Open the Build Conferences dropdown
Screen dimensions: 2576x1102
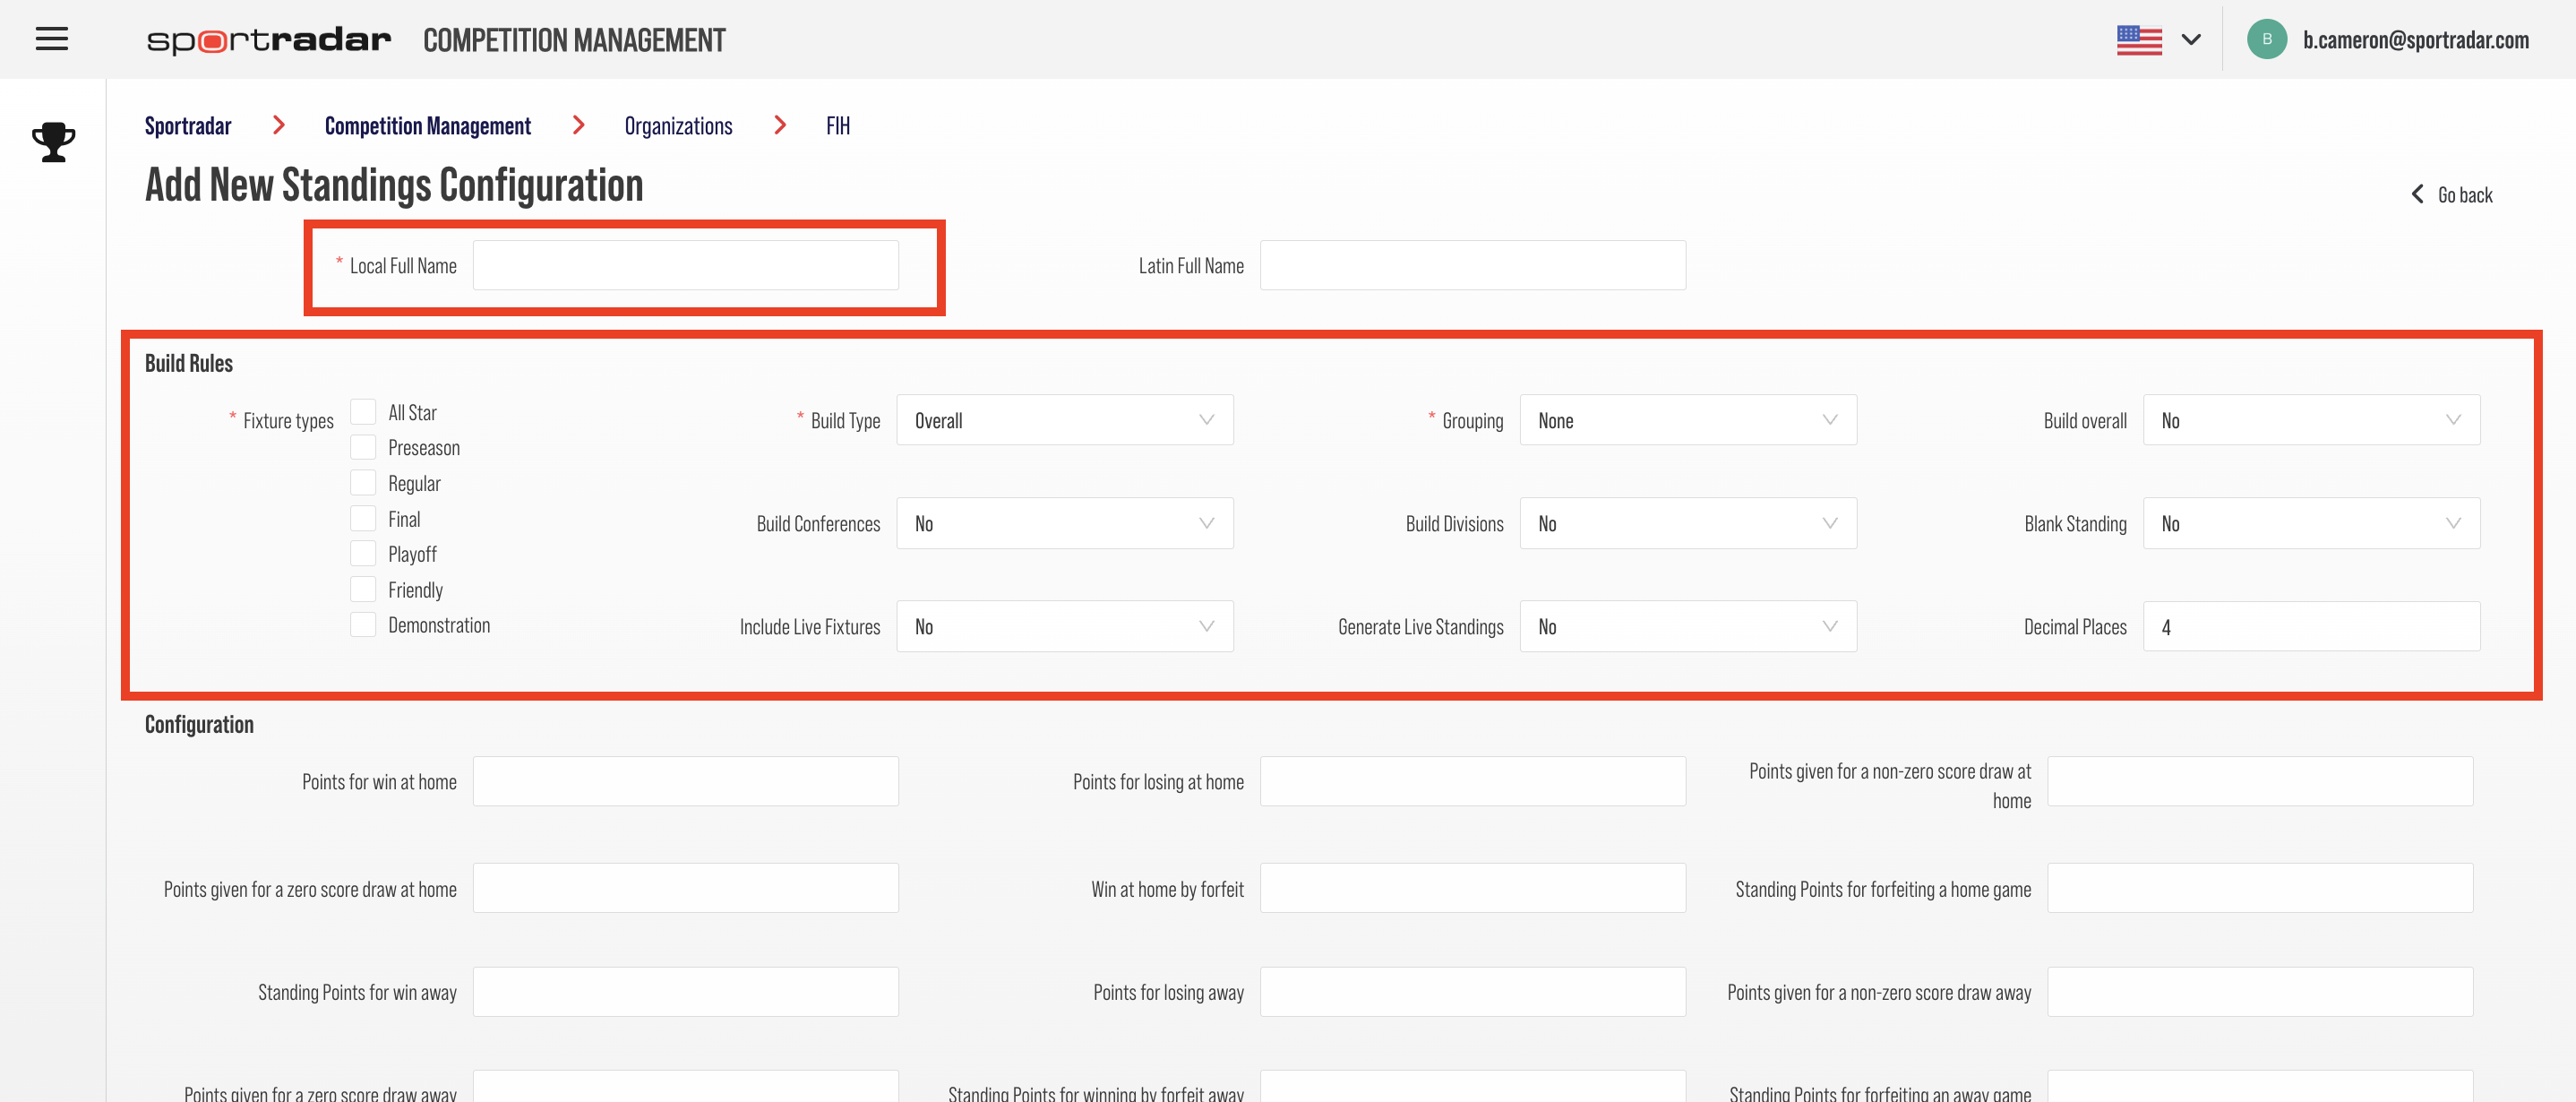pos(1065,523)
